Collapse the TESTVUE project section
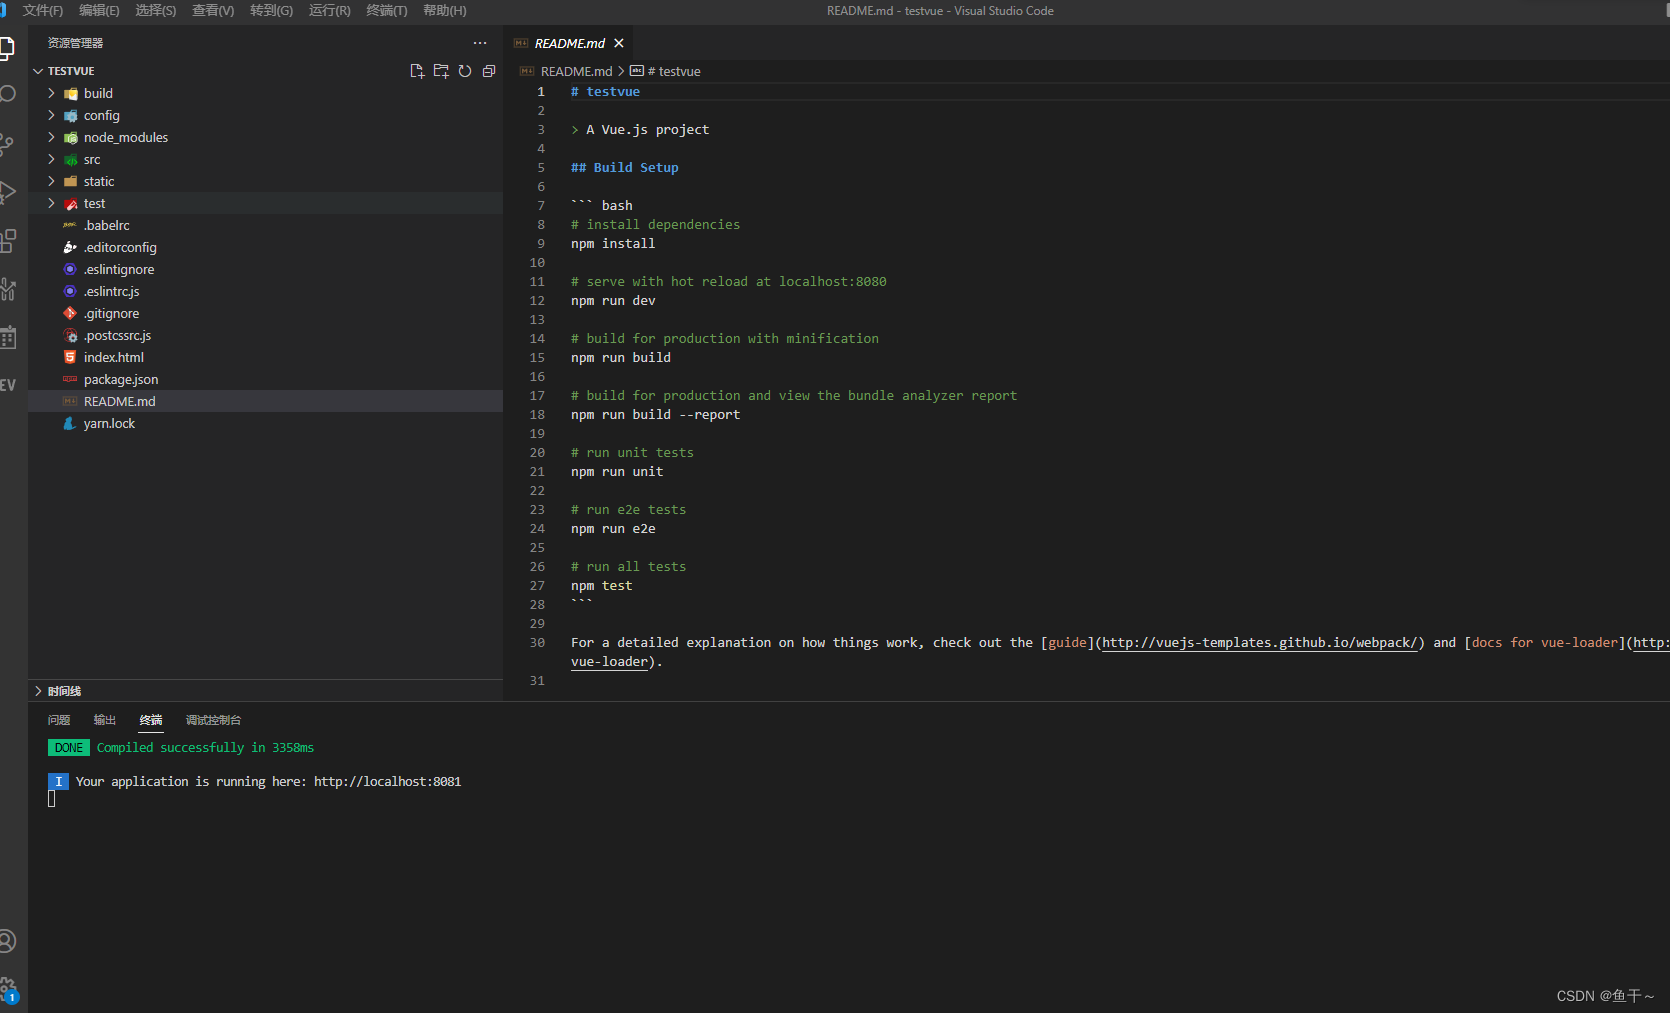 [x=38, y=71]
